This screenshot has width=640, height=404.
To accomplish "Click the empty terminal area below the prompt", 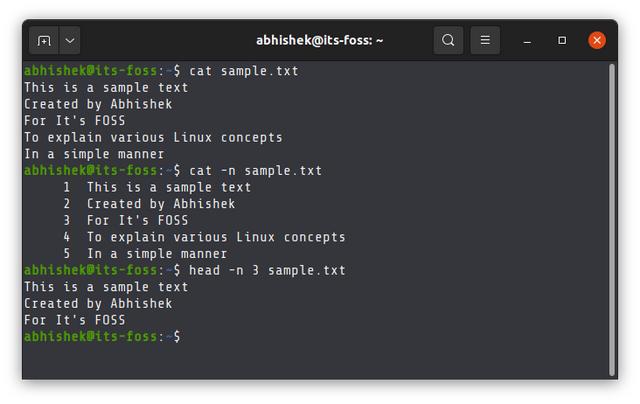I will tap(314, 361).
